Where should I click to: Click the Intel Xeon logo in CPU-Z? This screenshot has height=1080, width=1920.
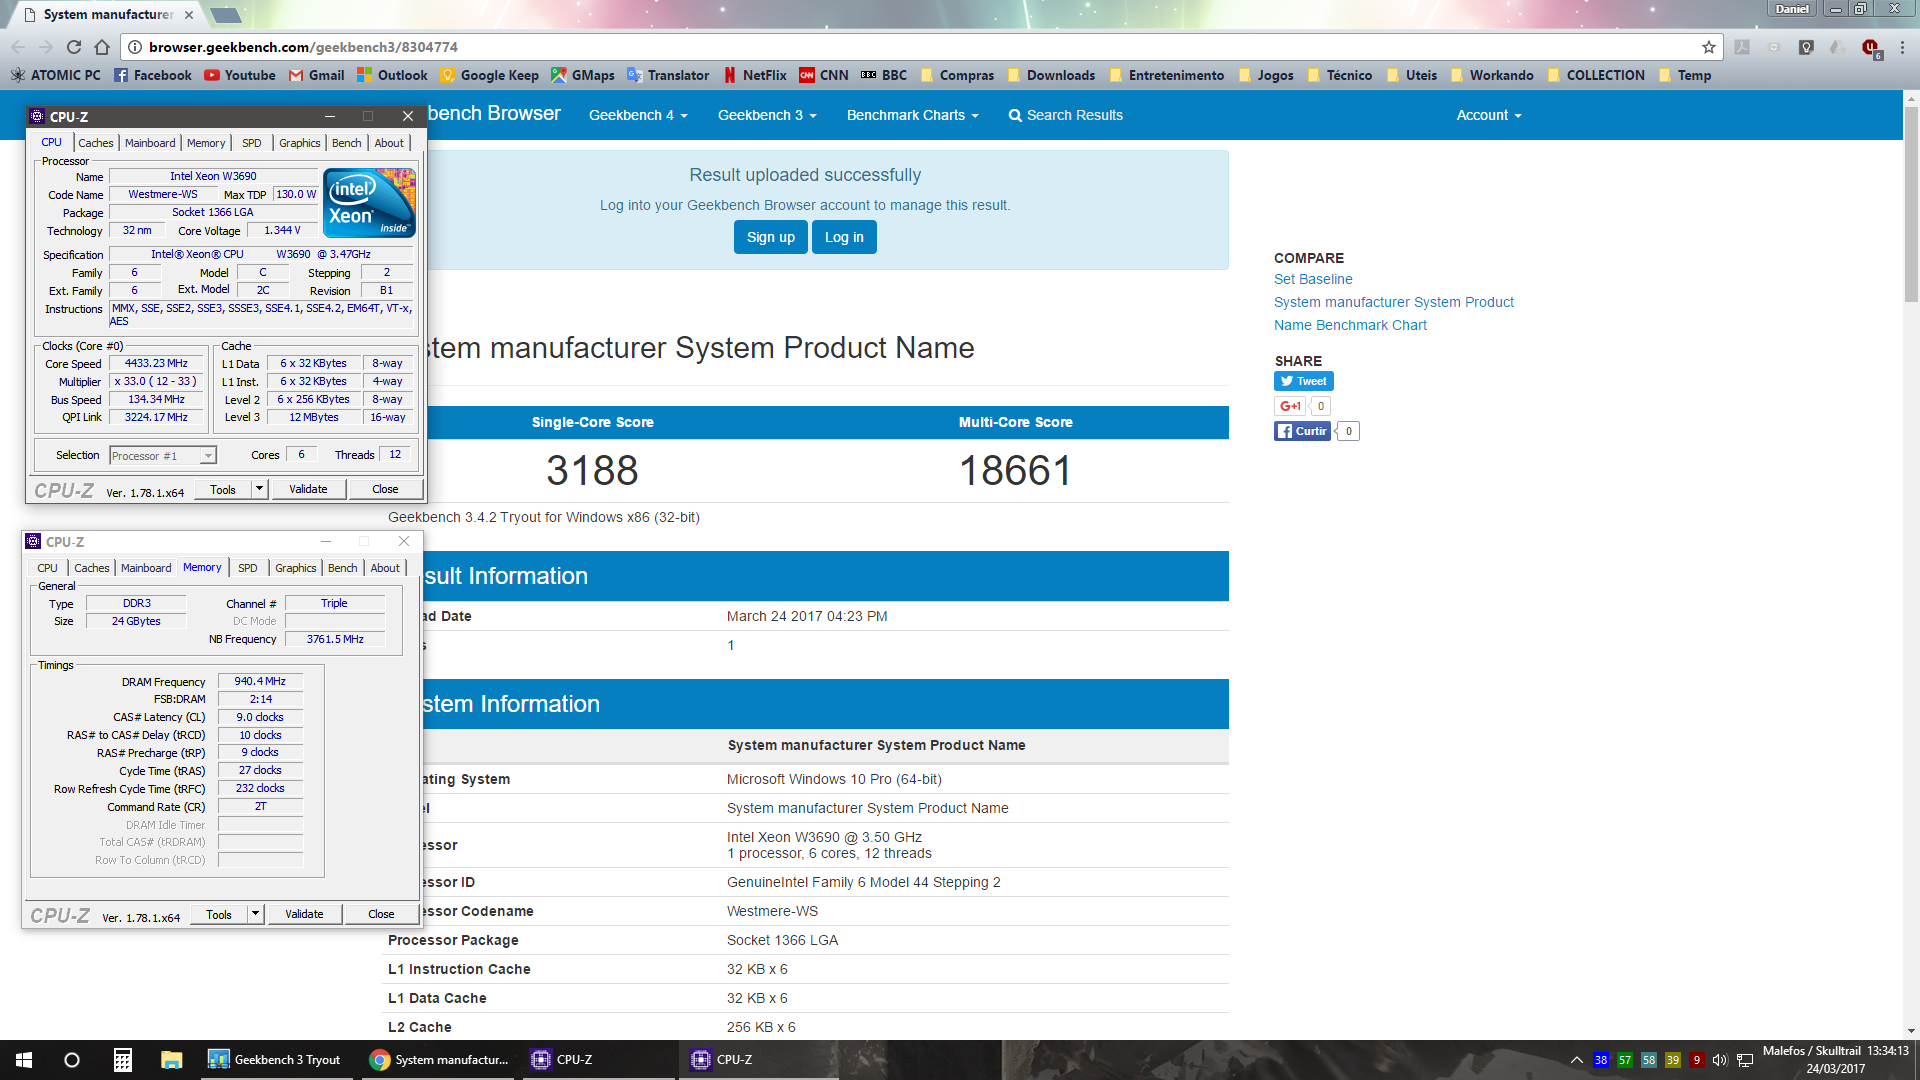[x=369, y=203]
